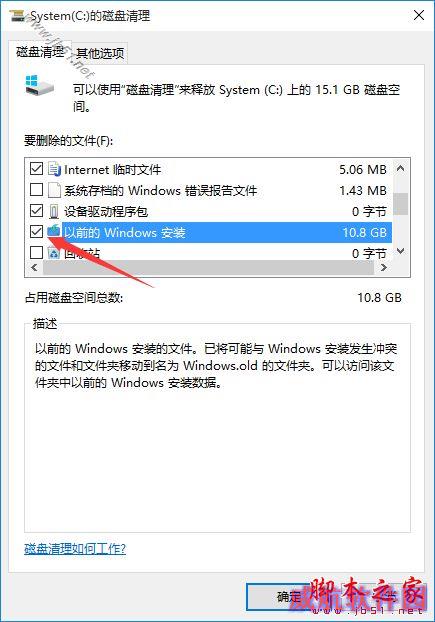Click the file list scroll down arrow

tap(401, 251)
